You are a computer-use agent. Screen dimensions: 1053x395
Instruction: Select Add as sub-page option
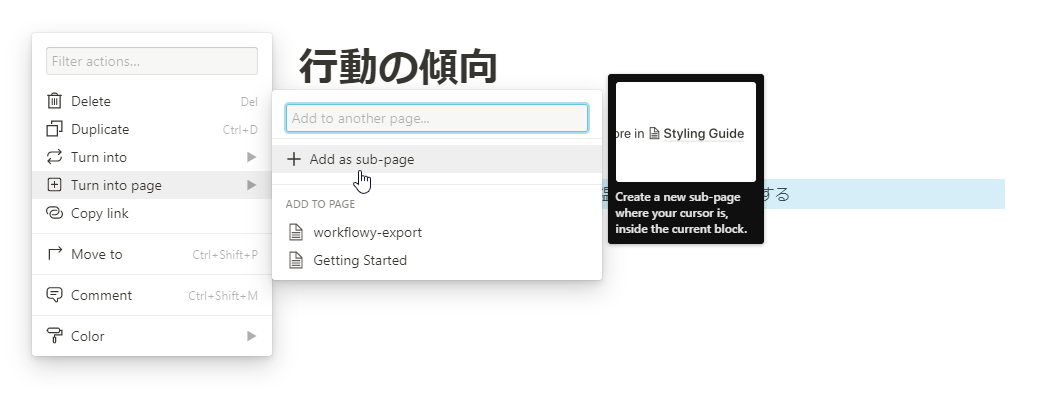(437, 159)
